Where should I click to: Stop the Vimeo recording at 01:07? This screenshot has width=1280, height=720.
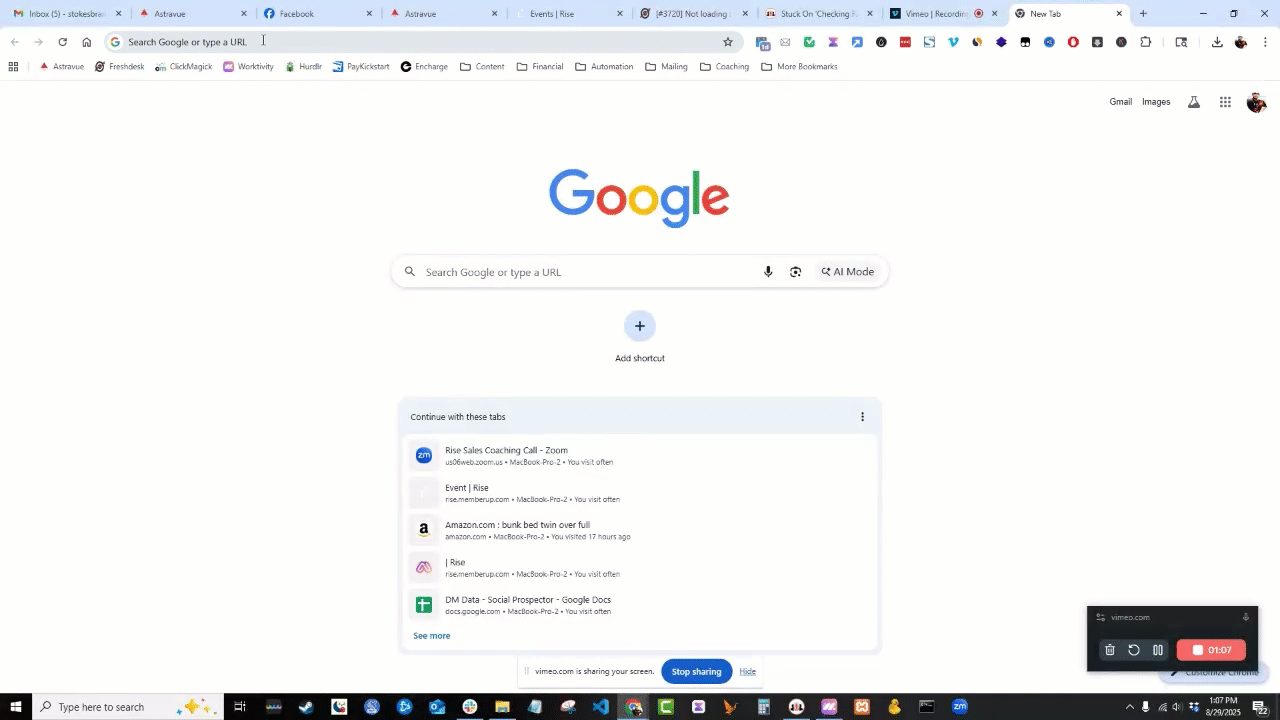[x=1212, y=650]
